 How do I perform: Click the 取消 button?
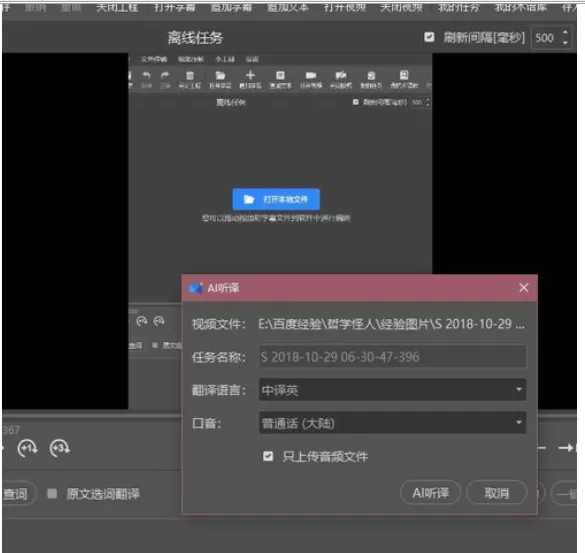pyautogui.click(x=497, y=493)
